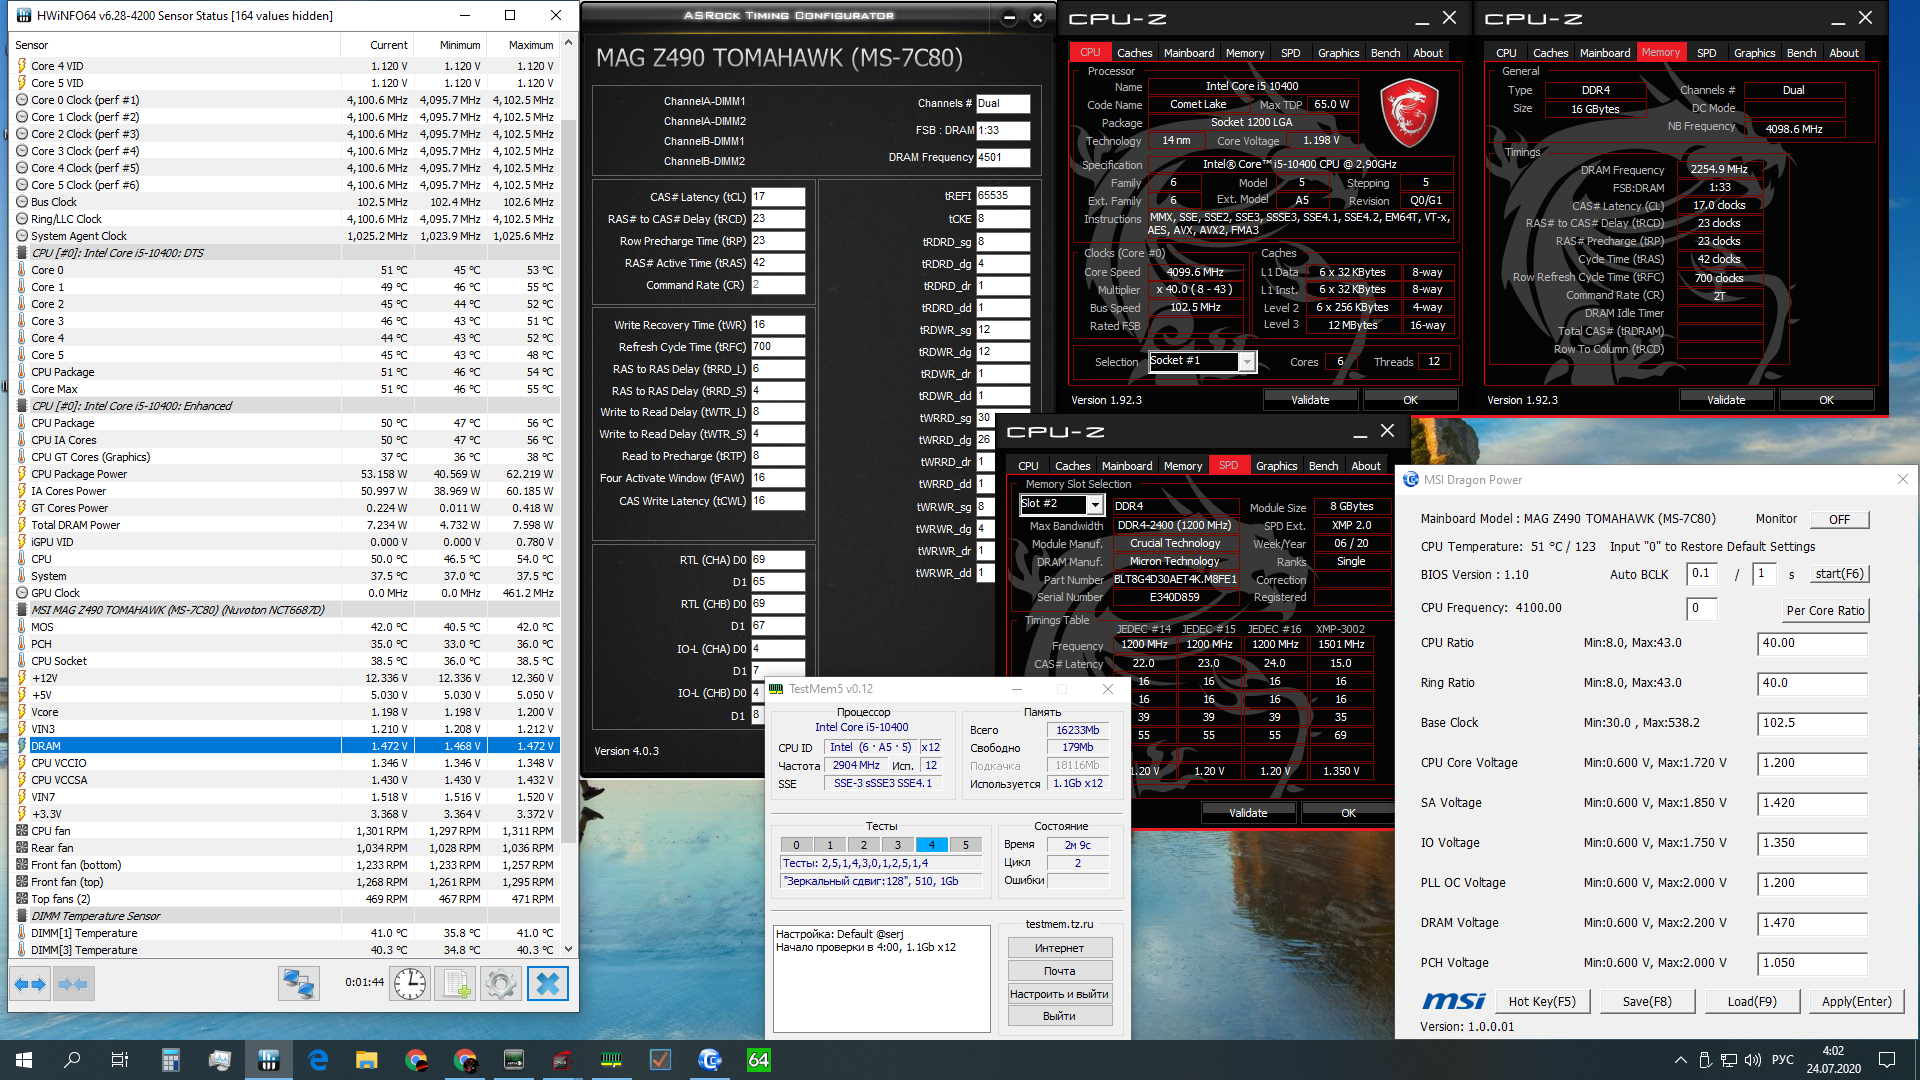Viewport: 1920px width, 1080px height.
Task: Click HWiNFO log file add icon
Action: click(457, 984)
